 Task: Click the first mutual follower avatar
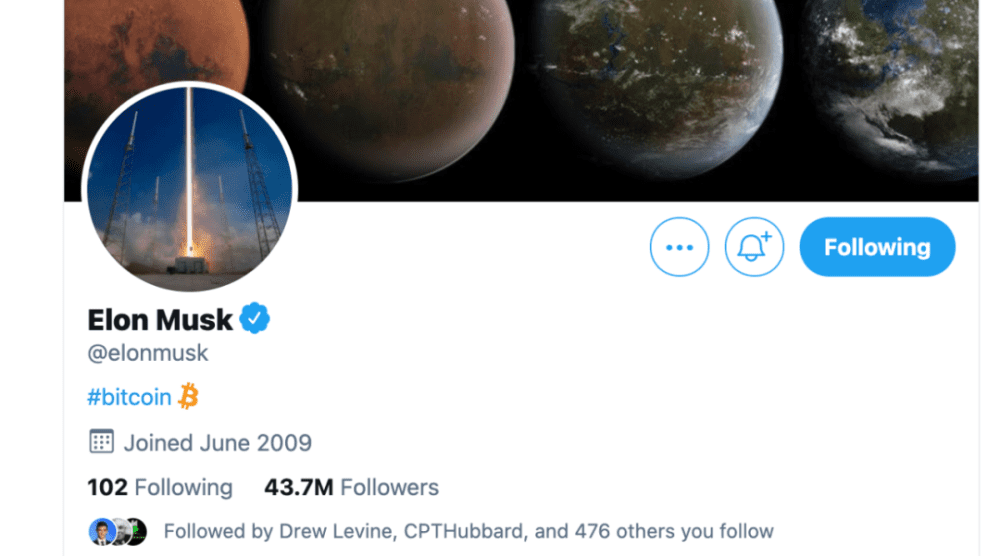click(x=101, y=531)
